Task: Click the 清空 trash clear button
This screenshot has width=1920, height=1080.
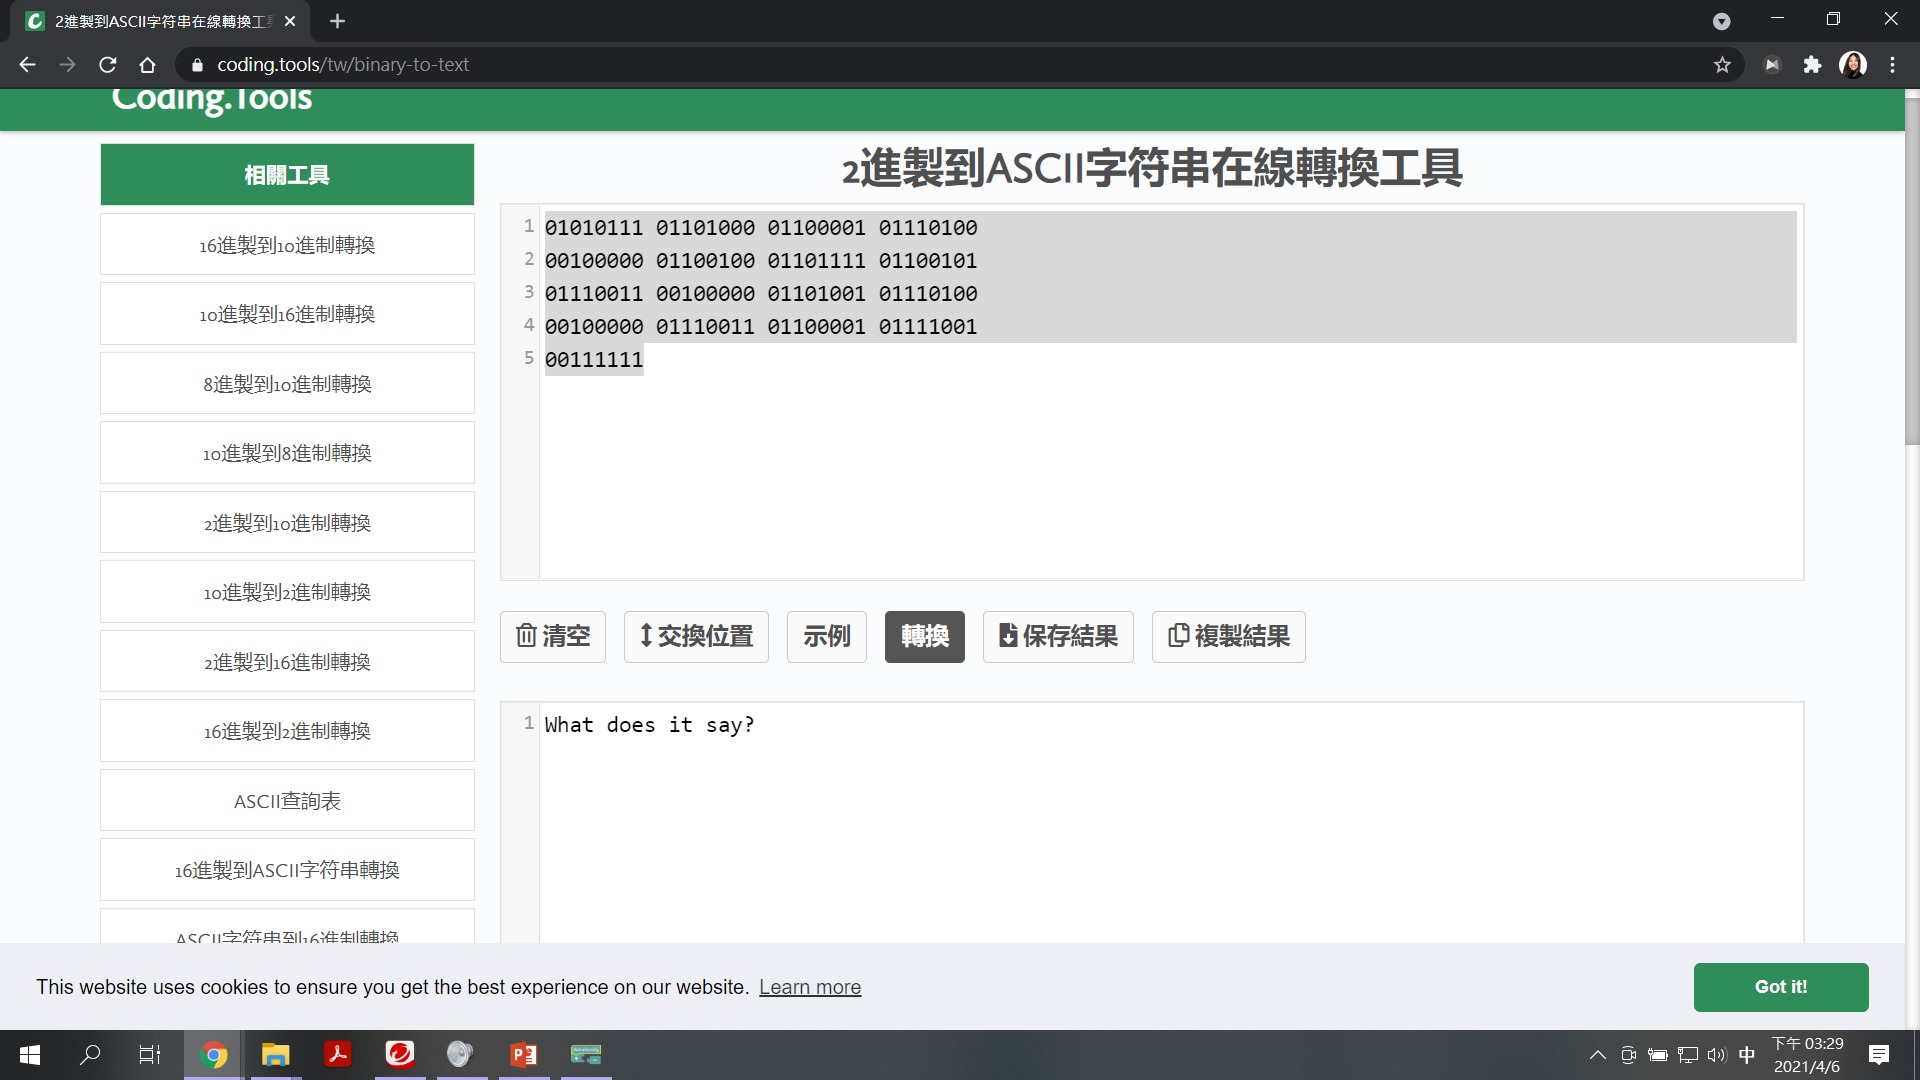Action: tap(552, 636)
